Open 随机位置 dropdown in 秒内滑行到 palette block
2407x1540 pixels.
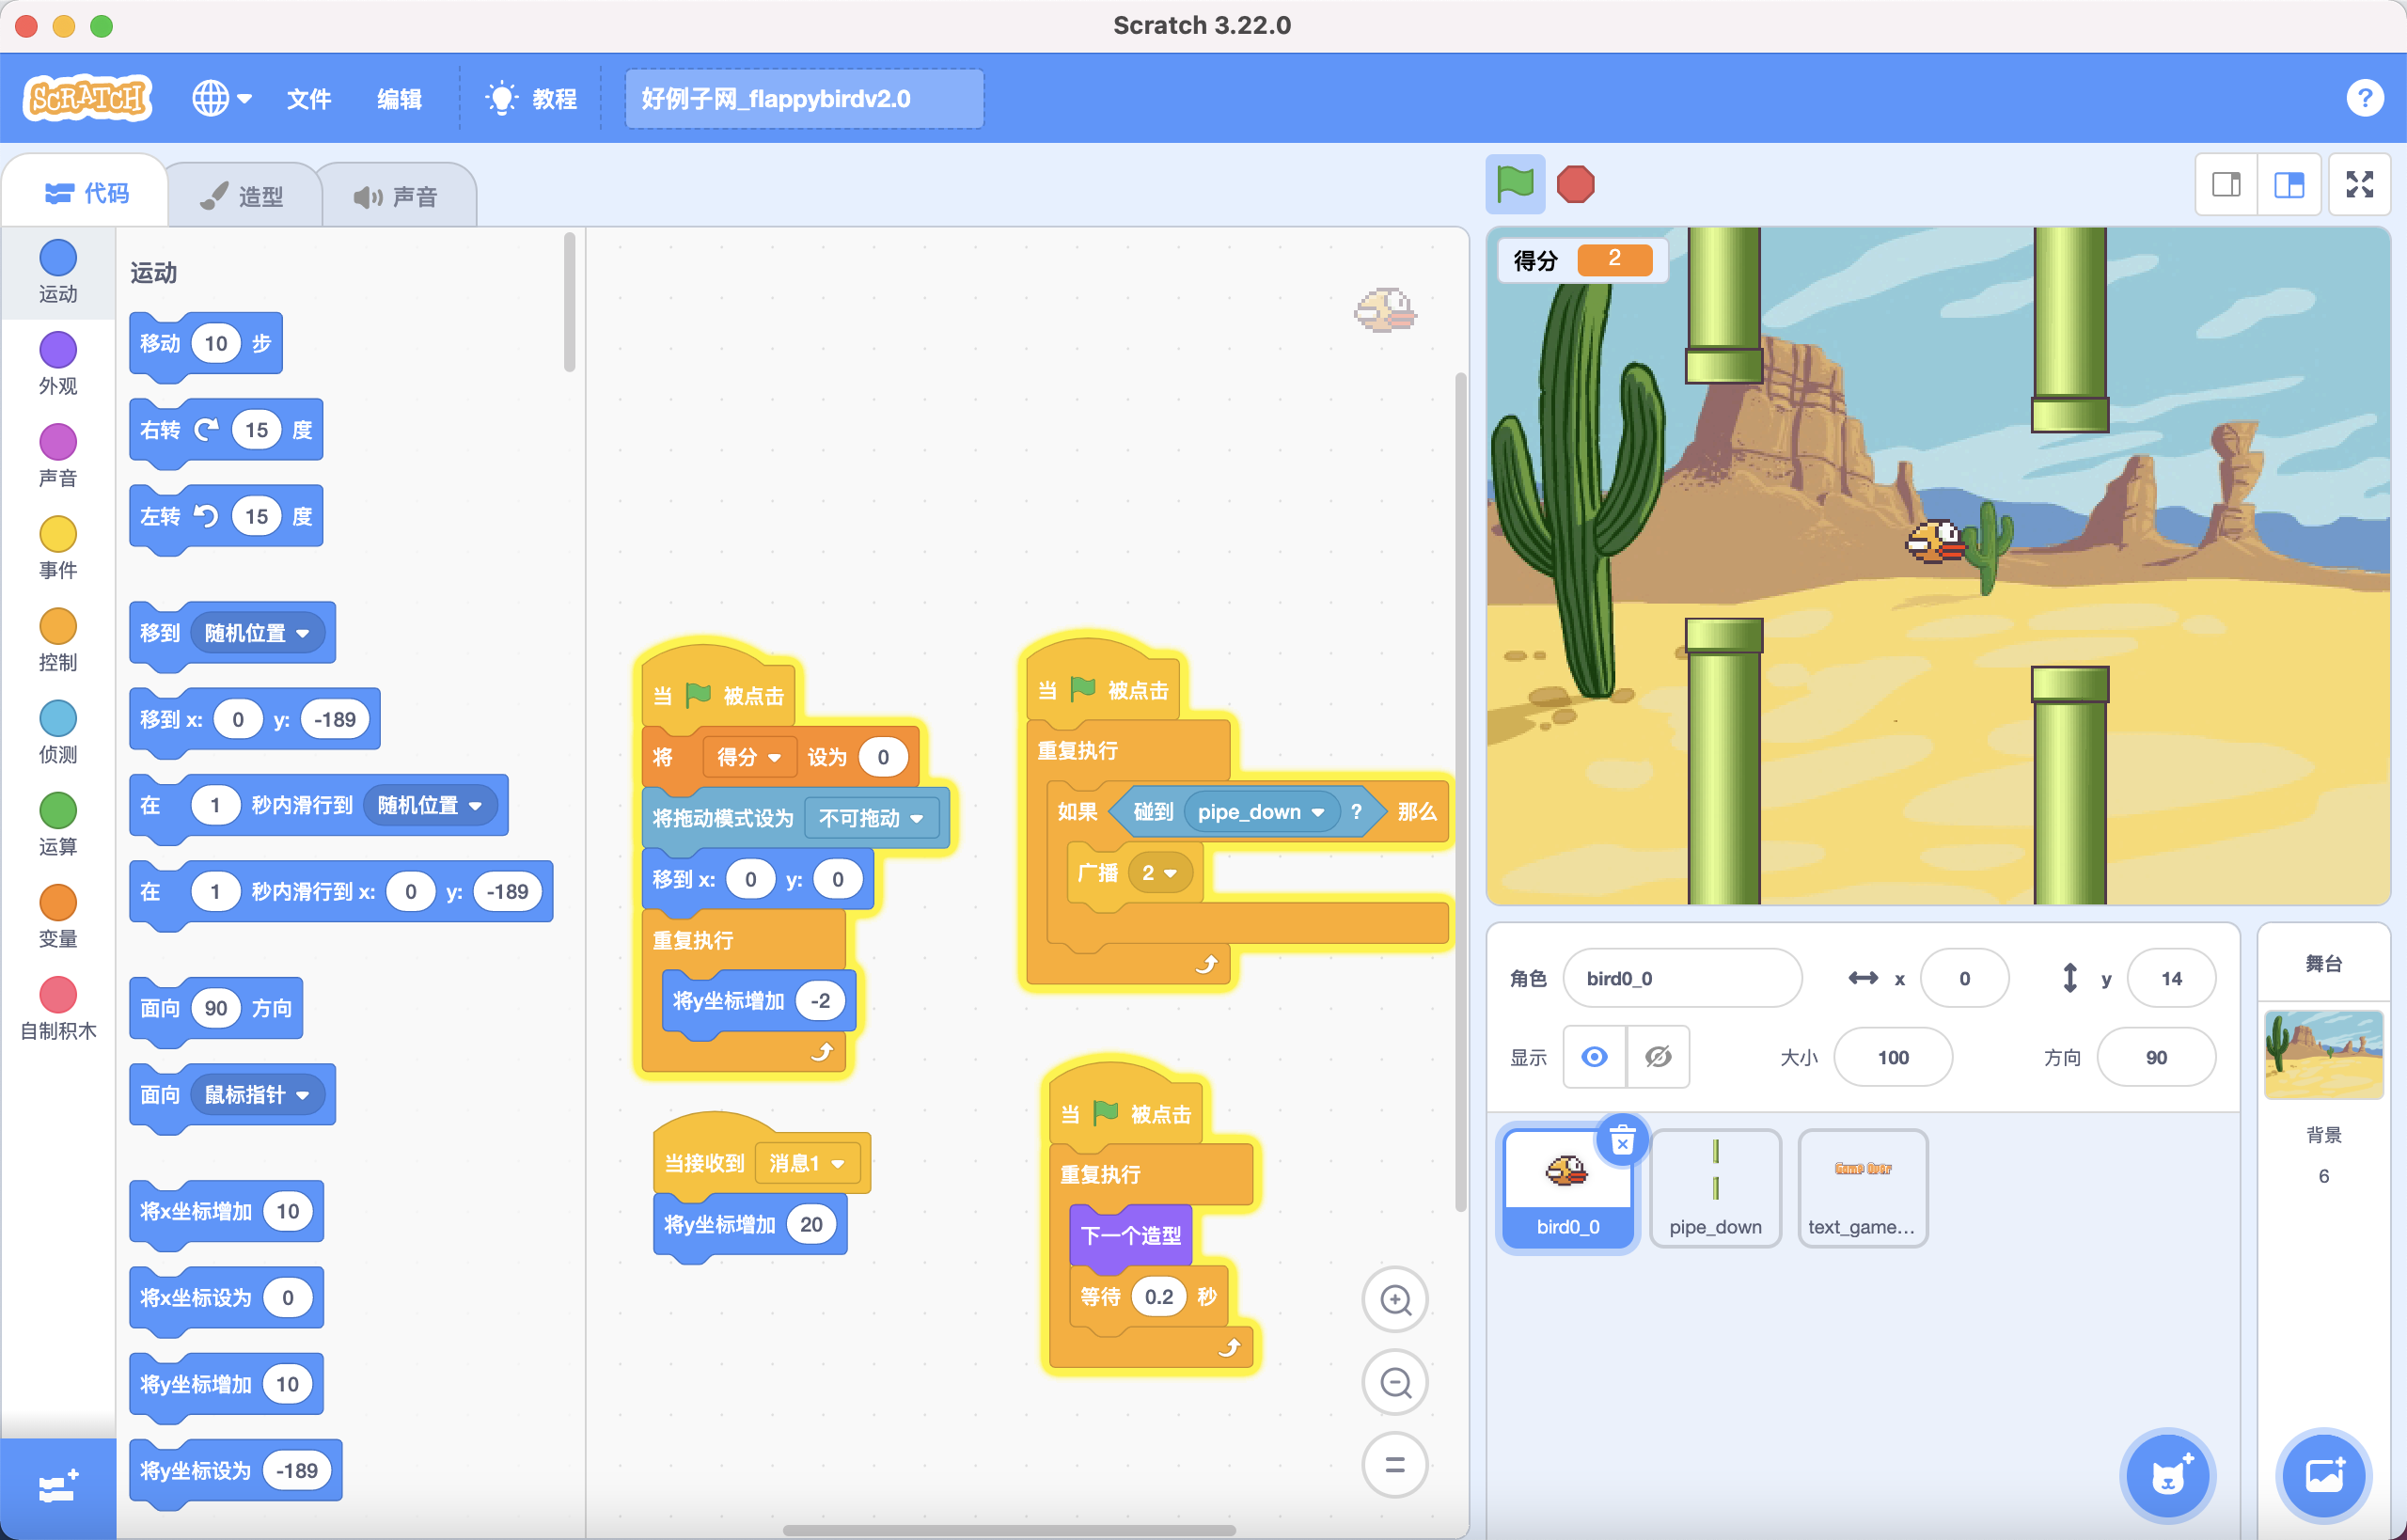tap(430, 805)
